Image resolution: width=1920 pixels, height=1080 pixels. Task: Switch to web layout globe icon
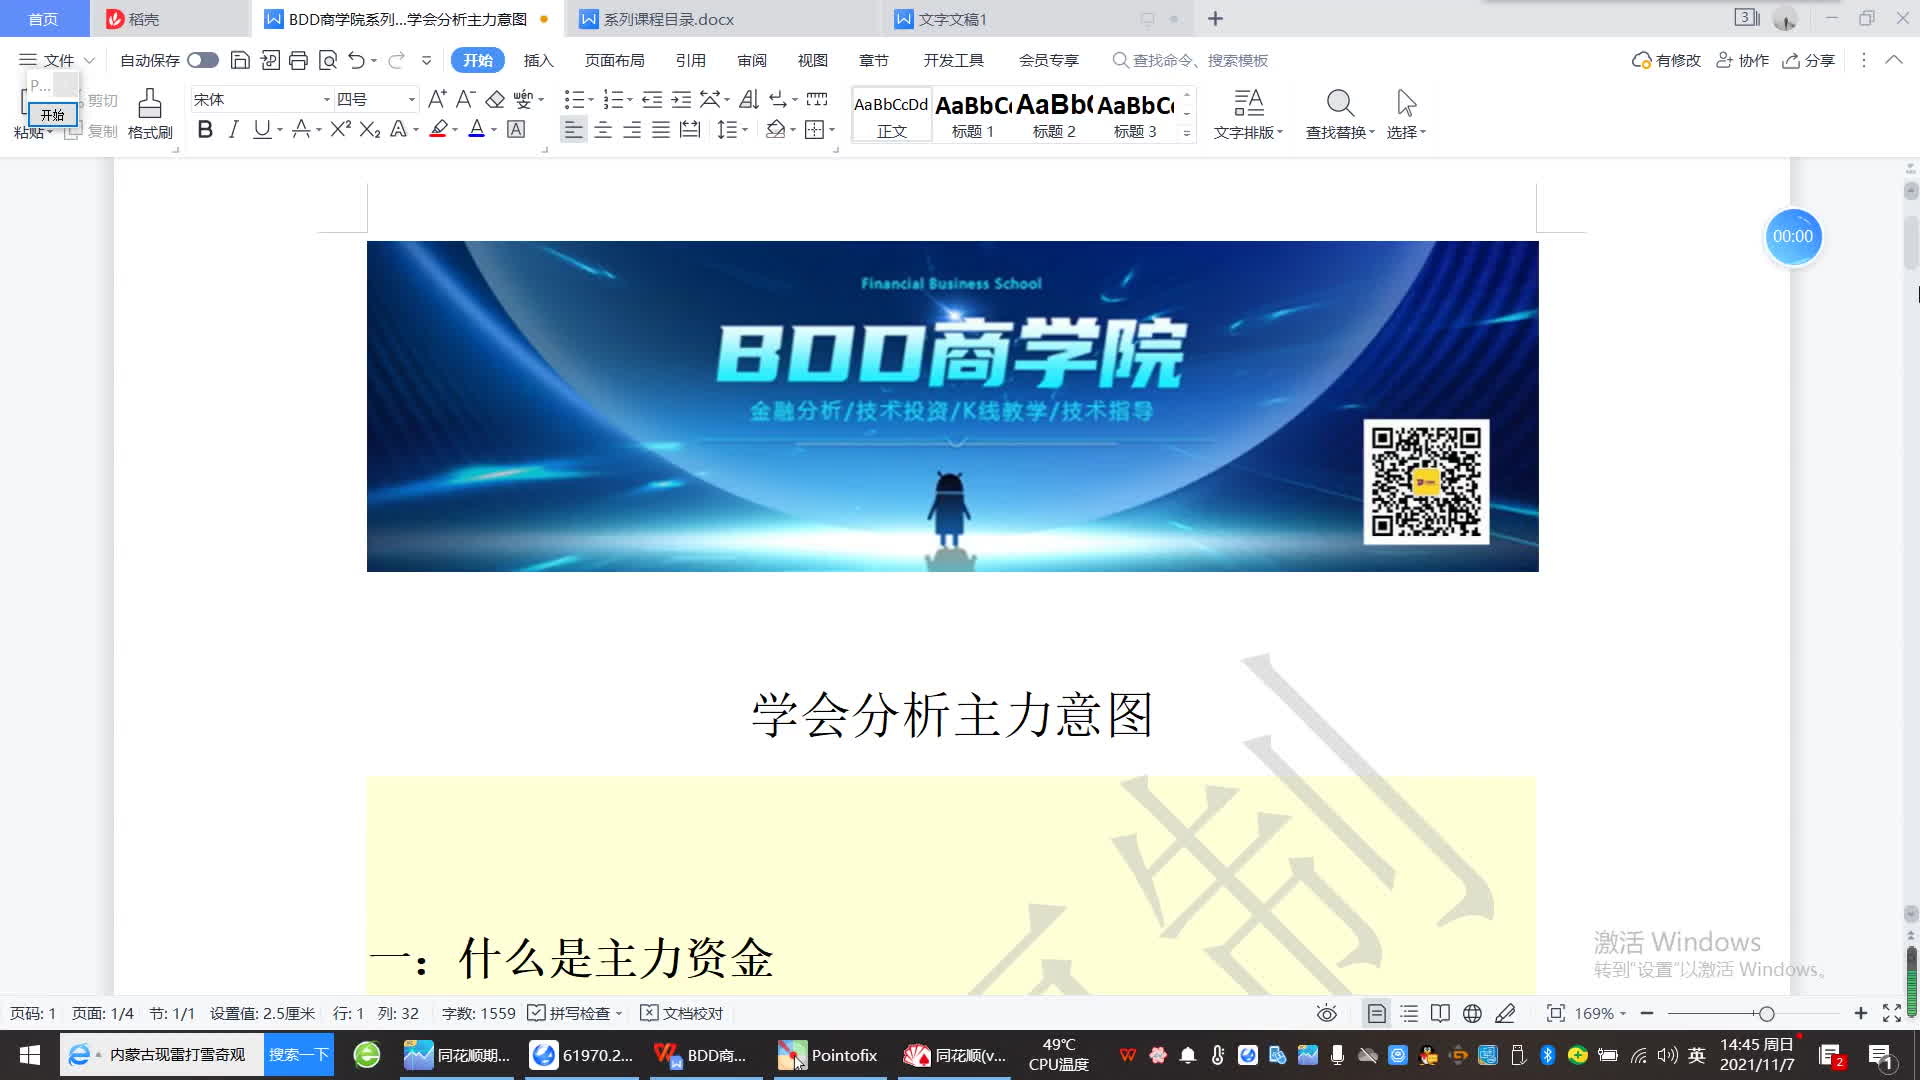[1472, 1013]
